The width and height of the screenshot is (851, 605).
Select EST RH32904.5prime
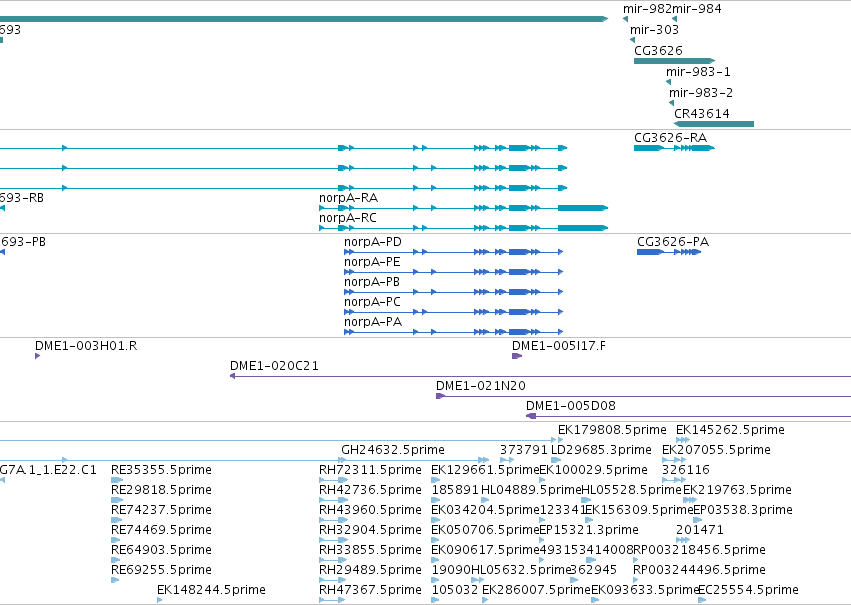pyautogui.click(x=370, y=531)
